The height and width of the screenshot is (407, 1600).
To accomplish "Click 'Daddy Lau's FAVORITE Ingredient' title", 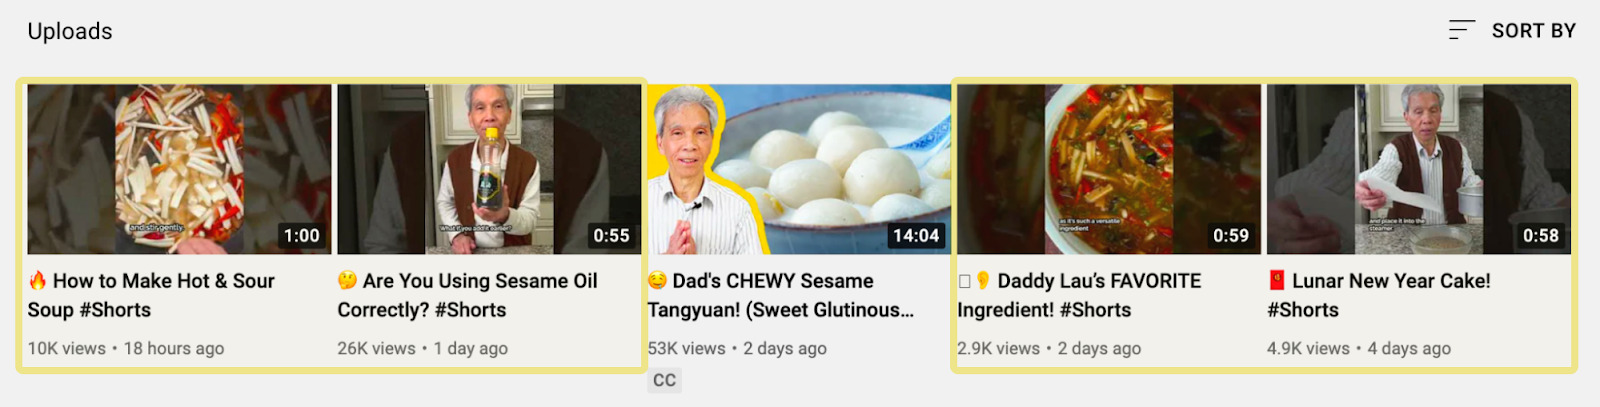I will point(1079,295).
